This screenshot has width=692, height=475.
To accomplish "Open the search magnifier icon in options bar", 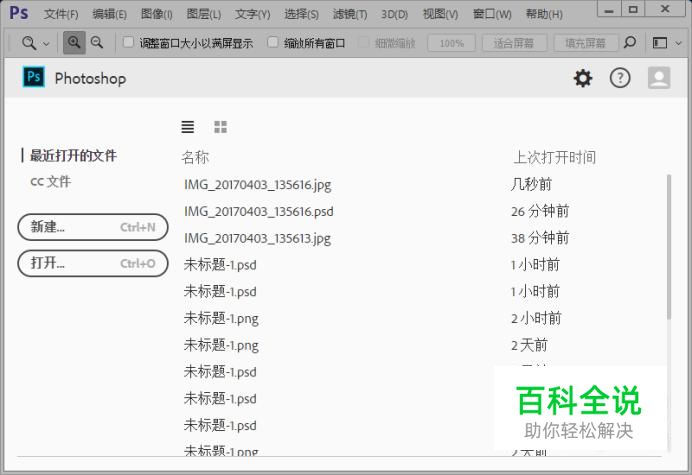I will (630, 42).
